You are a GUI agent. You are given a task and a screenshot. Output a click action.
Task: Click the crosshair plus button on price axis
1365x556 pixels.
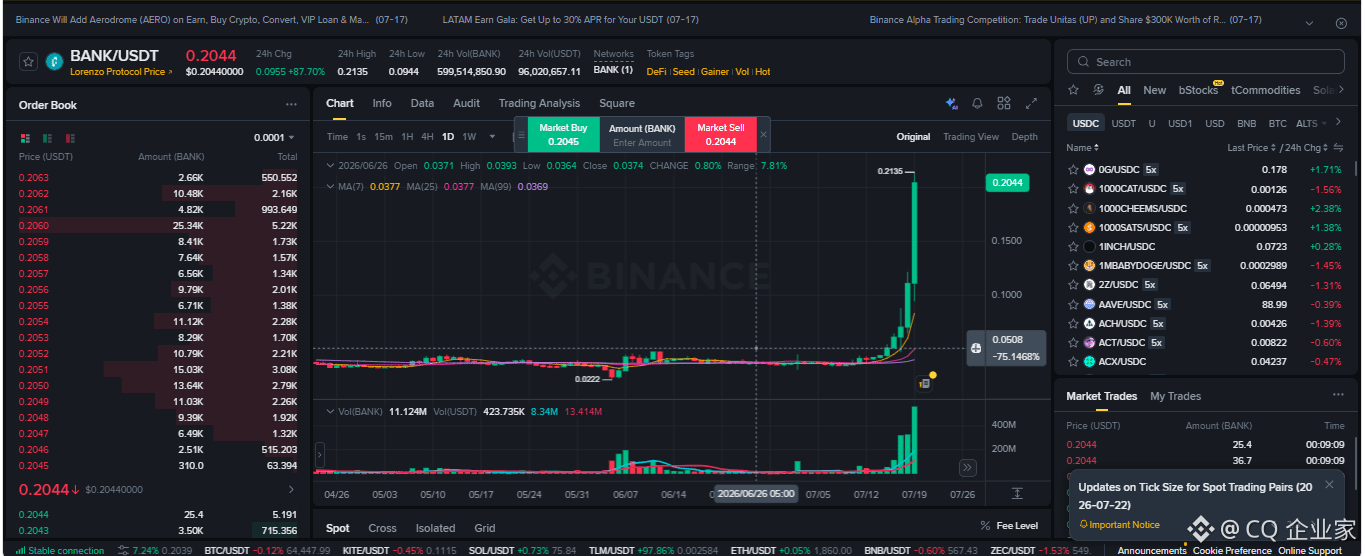(x=976, y=348)
